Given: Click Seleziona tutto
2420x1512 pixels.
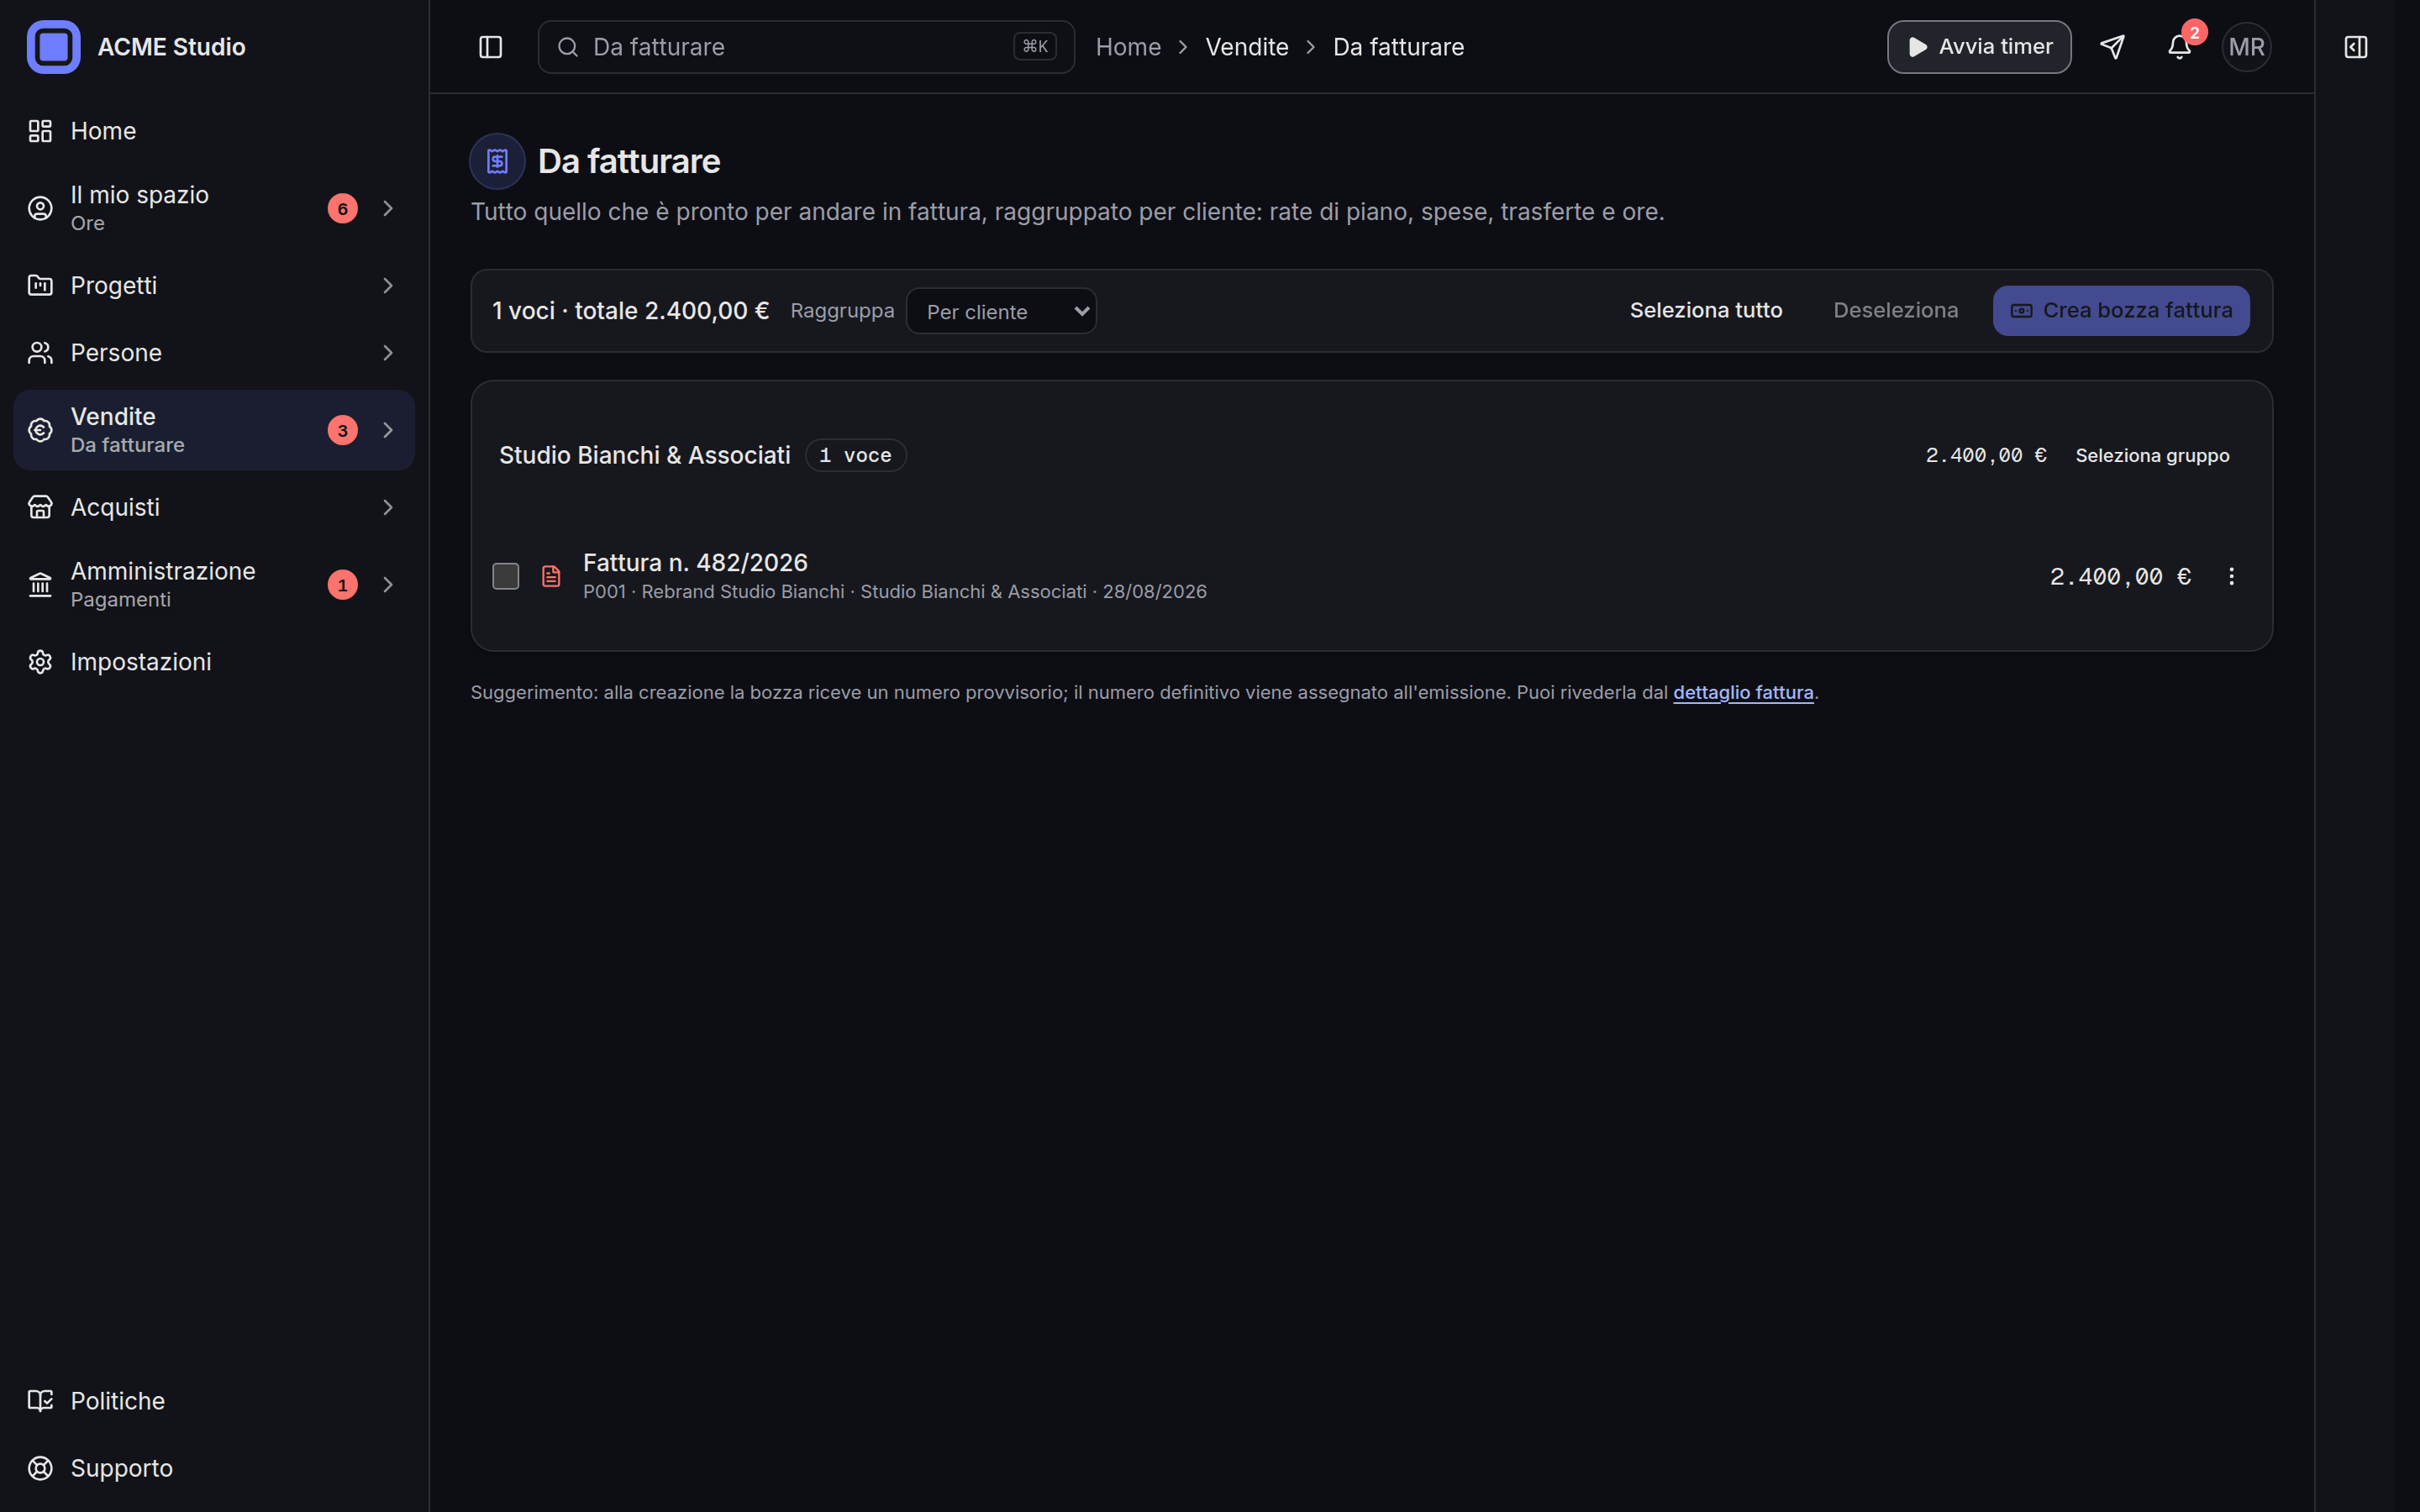Looking at the screenshot, I should coord(1706,311).
